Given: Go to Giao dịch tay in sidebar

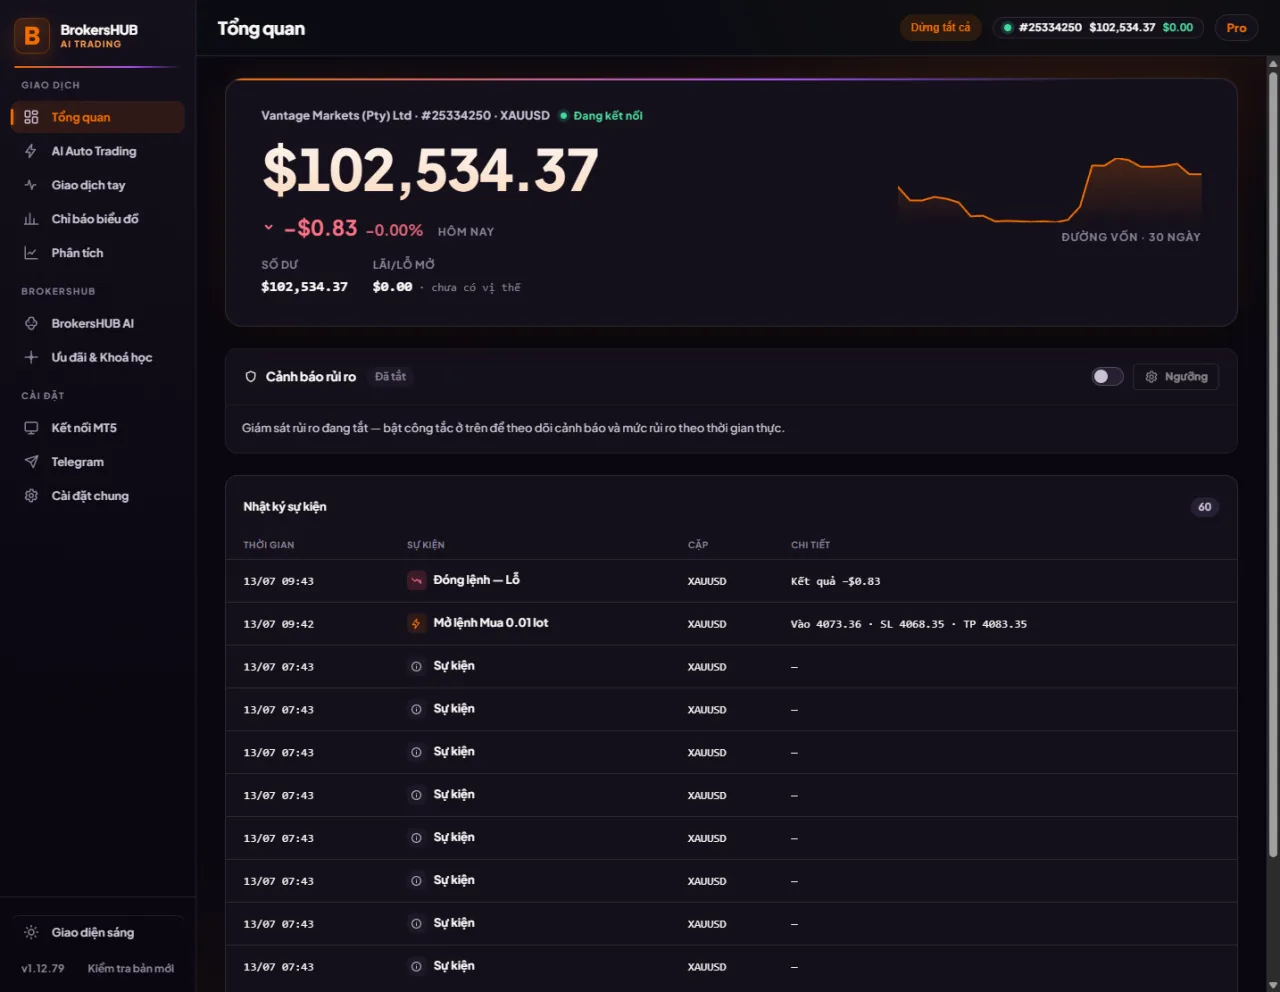Looking at the screenshot, I should click(98, 185).
